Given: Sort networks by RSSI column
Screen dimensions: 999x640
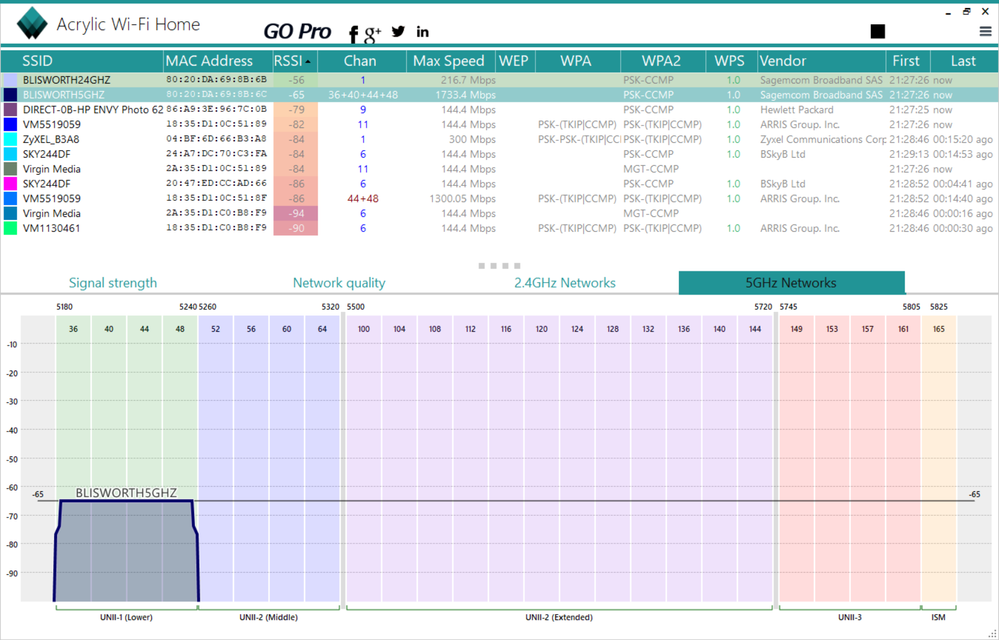Looking at the screenshot, I should pos(294,61).
